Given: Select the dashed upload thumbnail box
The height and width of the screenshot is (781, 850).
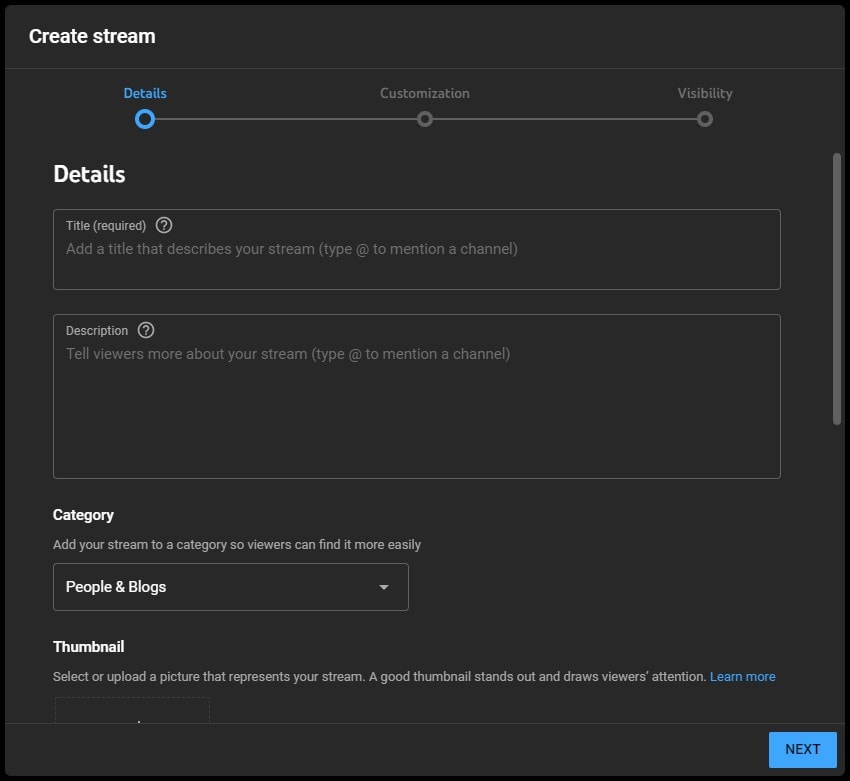Looking at the screenshot, I should click(132, 710).
